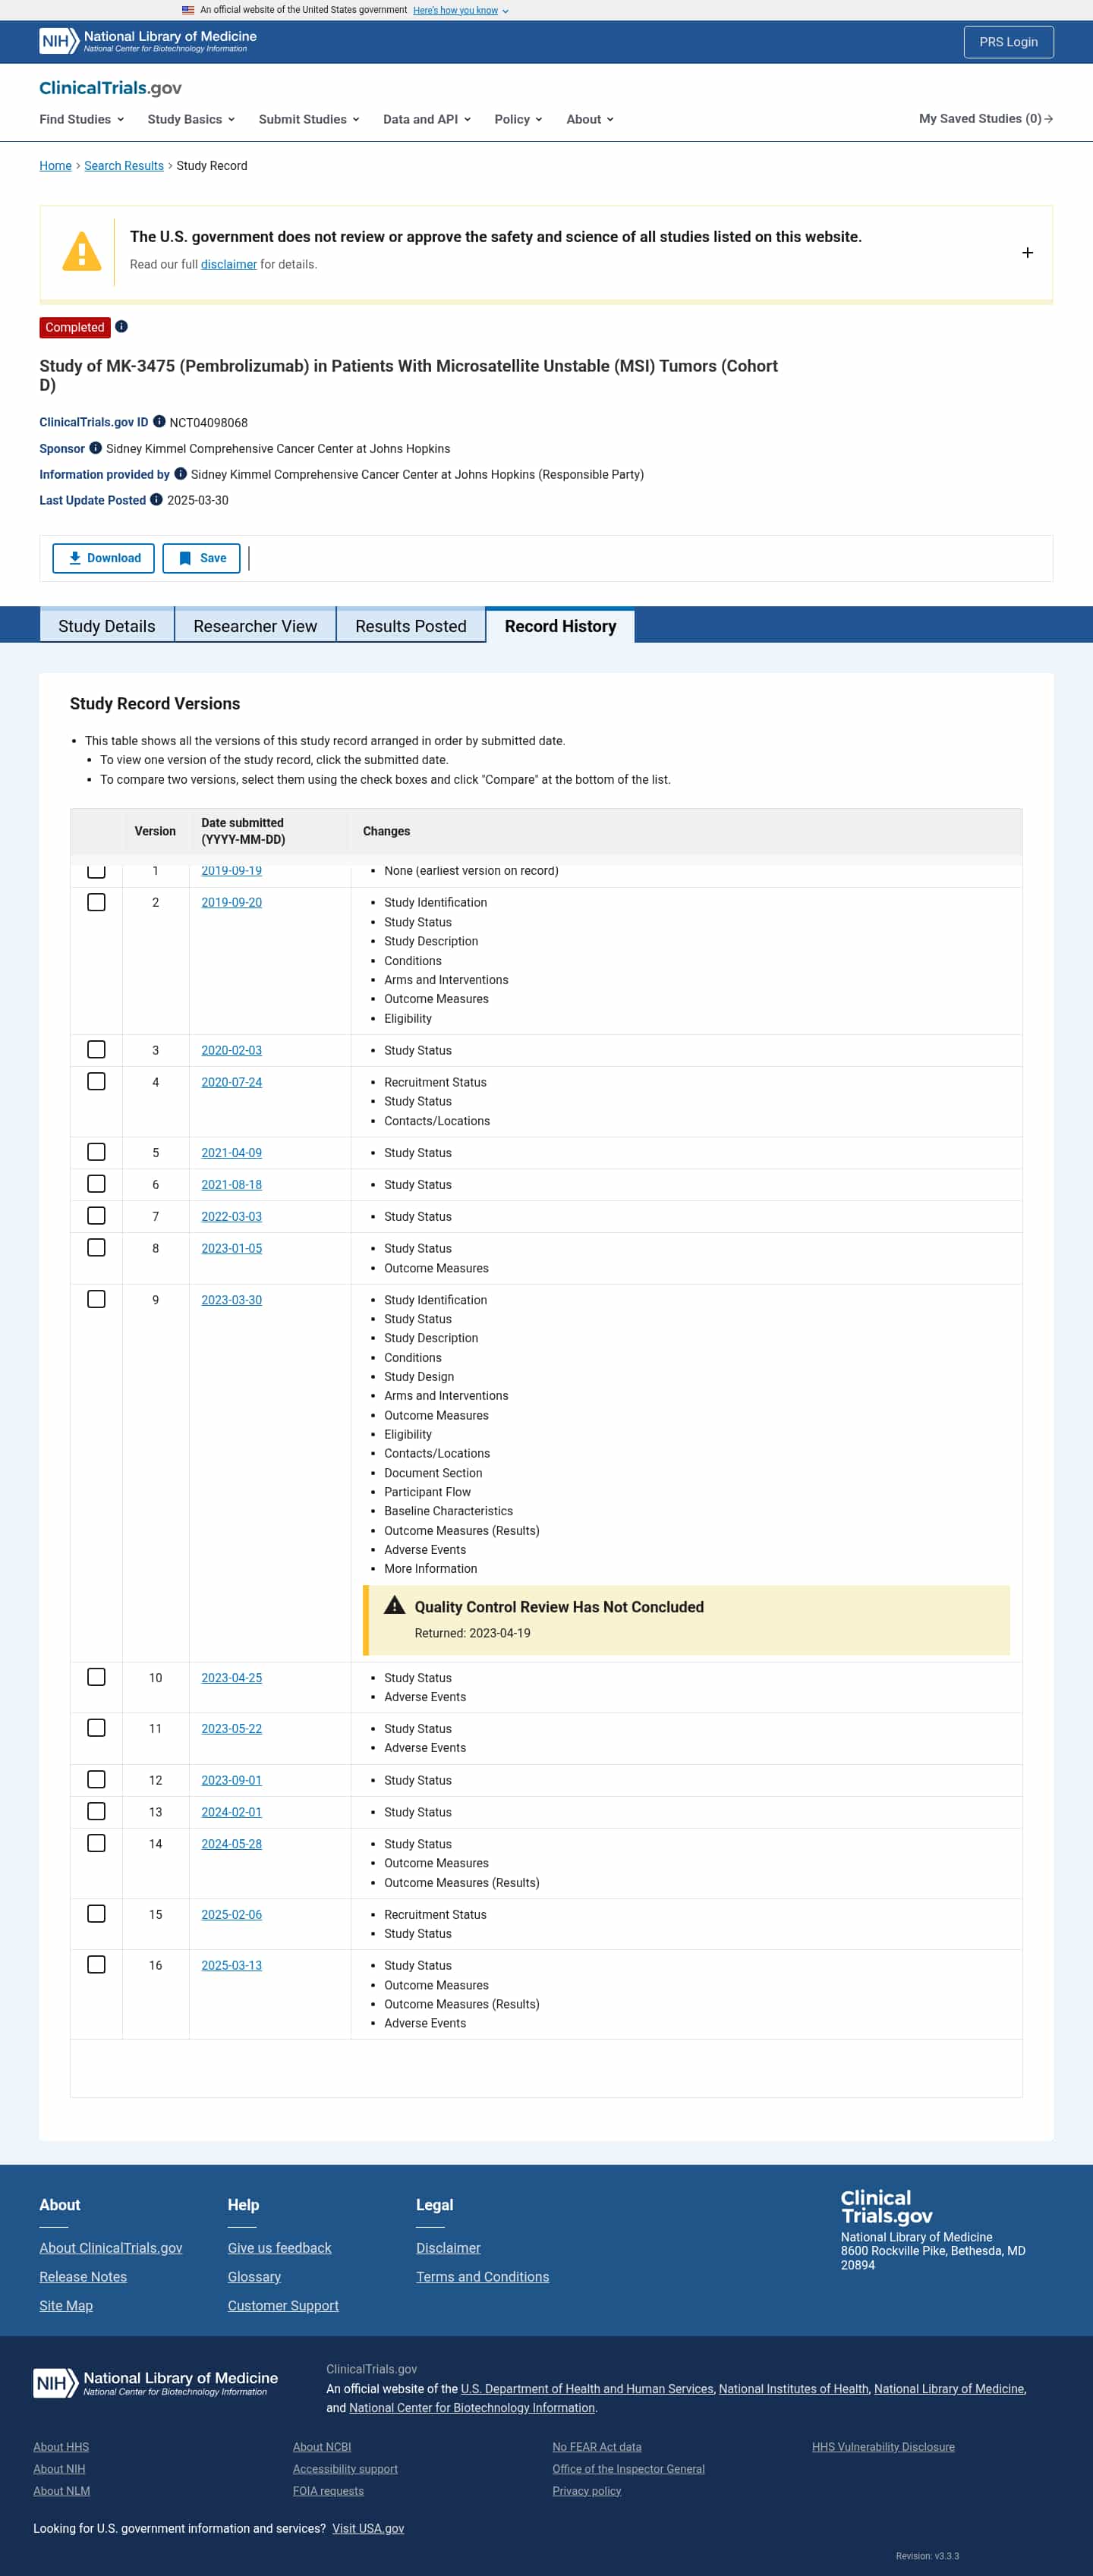
Task: Open the disclaimer link in warning box
Action: pos(229,264)
